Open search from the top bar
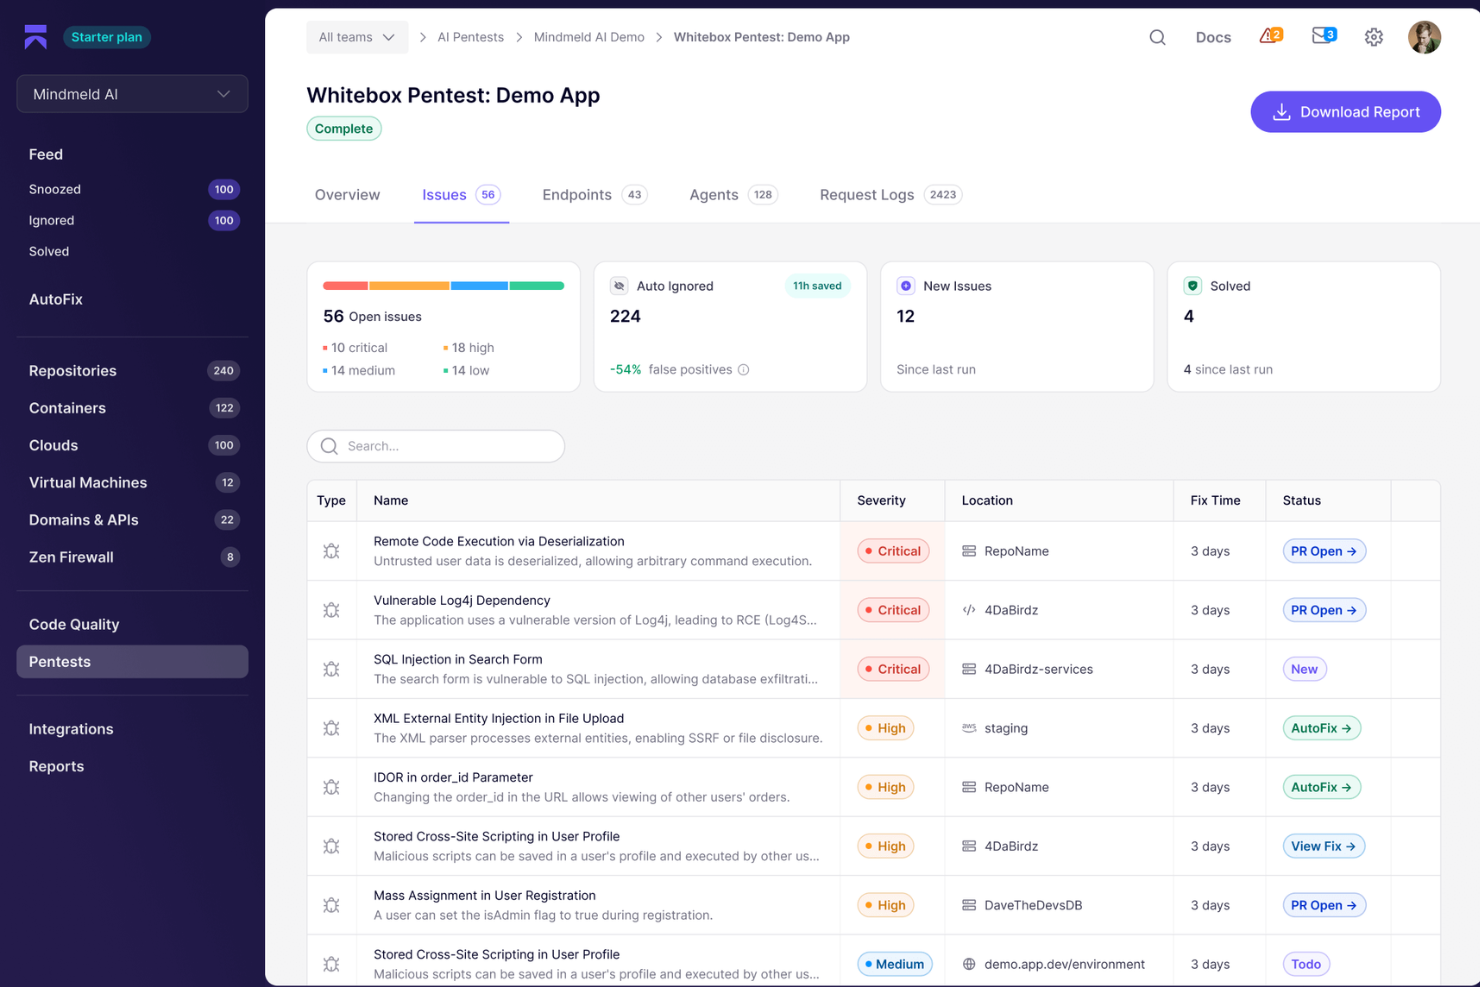The height and width of the screenshot is (987, 1480). point(1157,37)
